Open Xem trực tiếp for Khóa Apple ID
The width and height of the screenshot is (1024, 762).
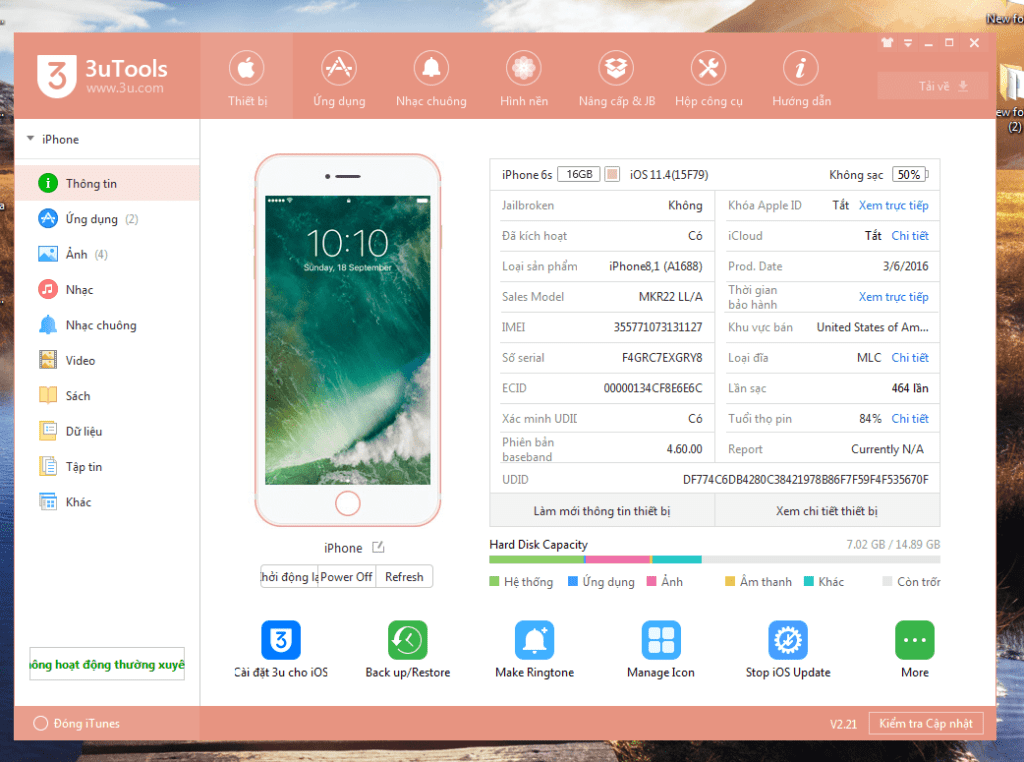[x=893, y=205]
